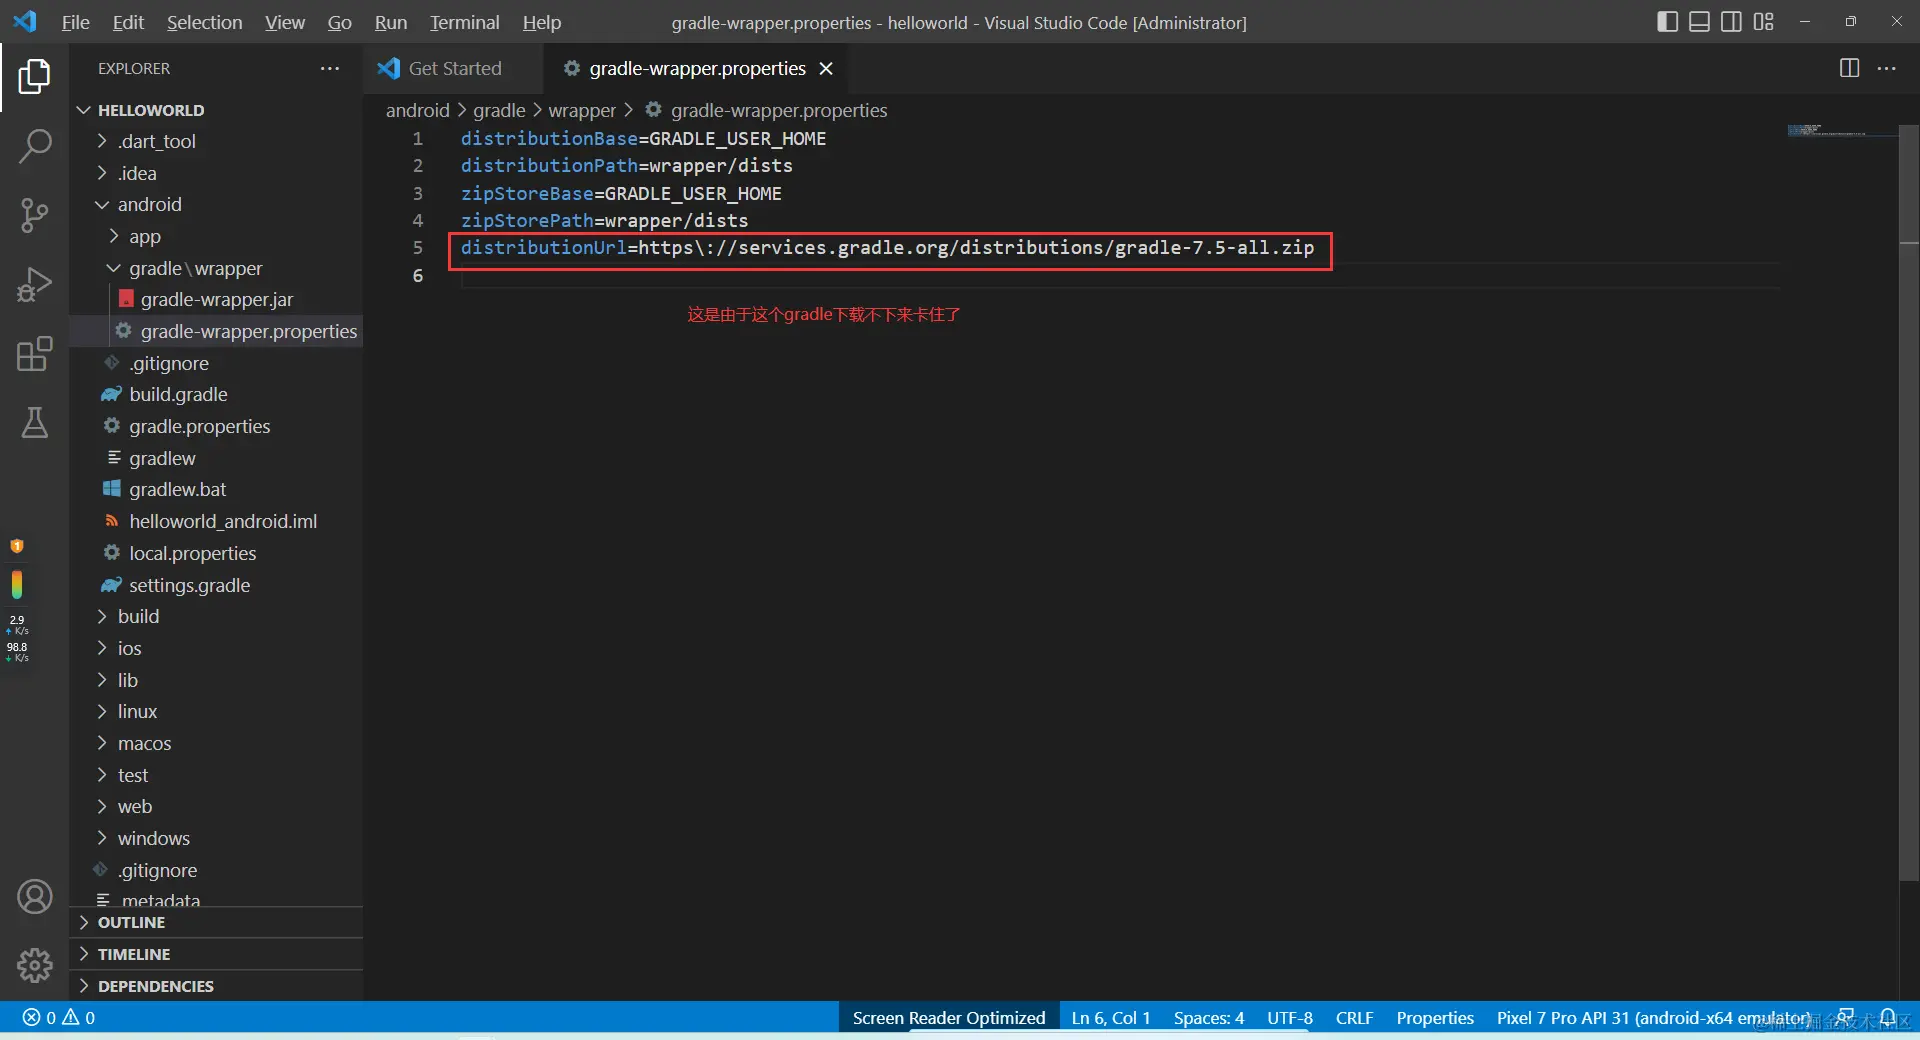Screen dimensions: 1920x1040
Task: Open the Explorer view in activity bar
Action: coord(34,76)
